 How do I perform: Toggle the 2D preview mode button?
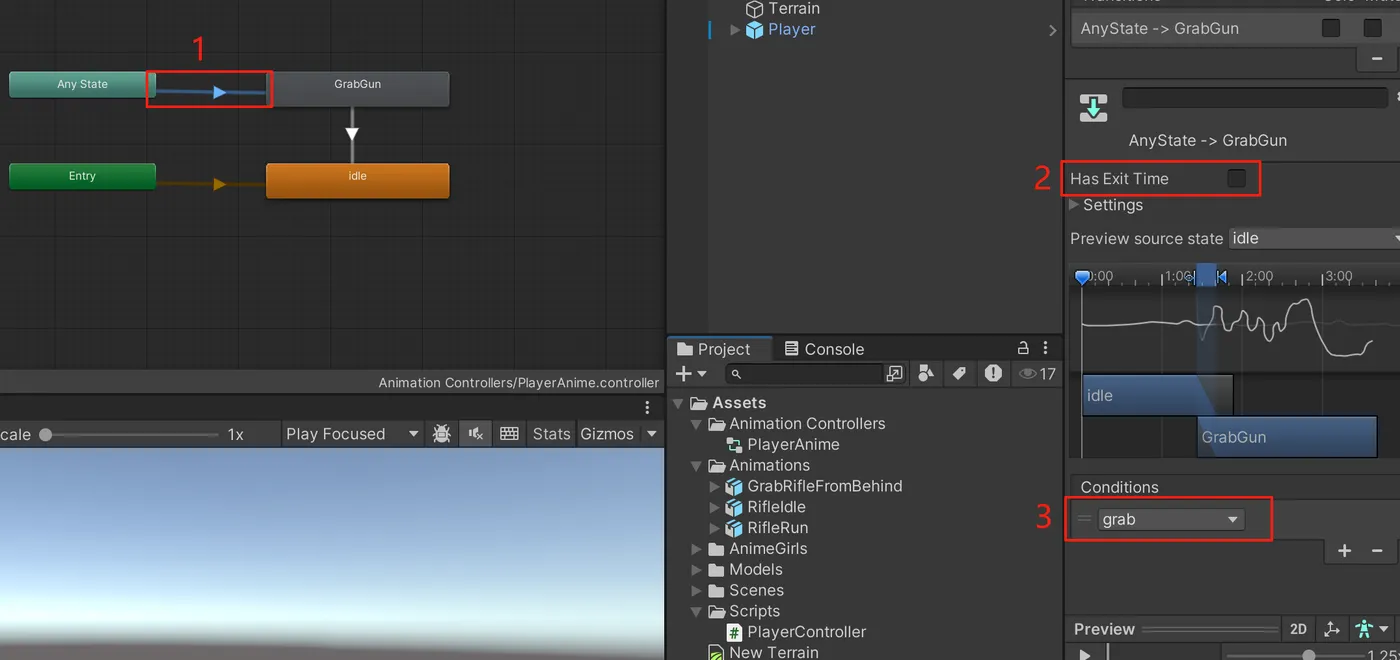pyautogui.click(x=1298, y=629)
